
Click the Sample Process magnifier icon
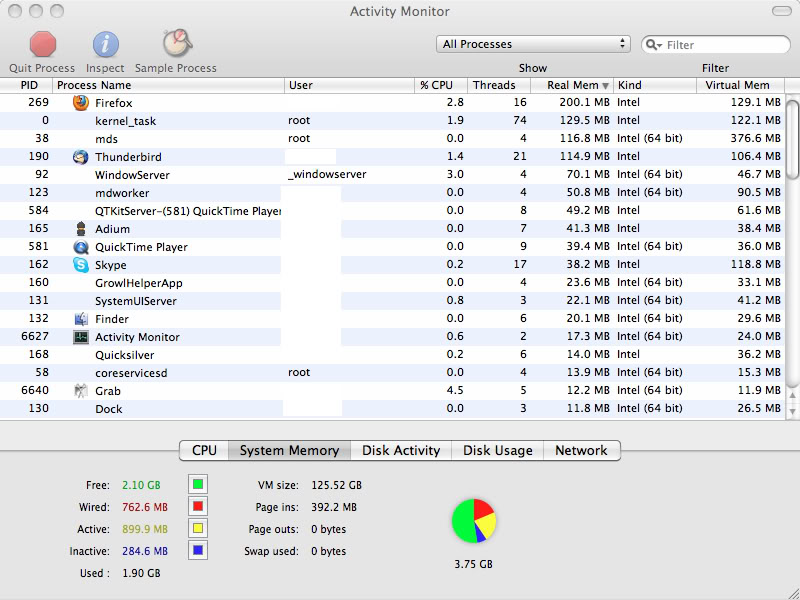click(177, 43)
